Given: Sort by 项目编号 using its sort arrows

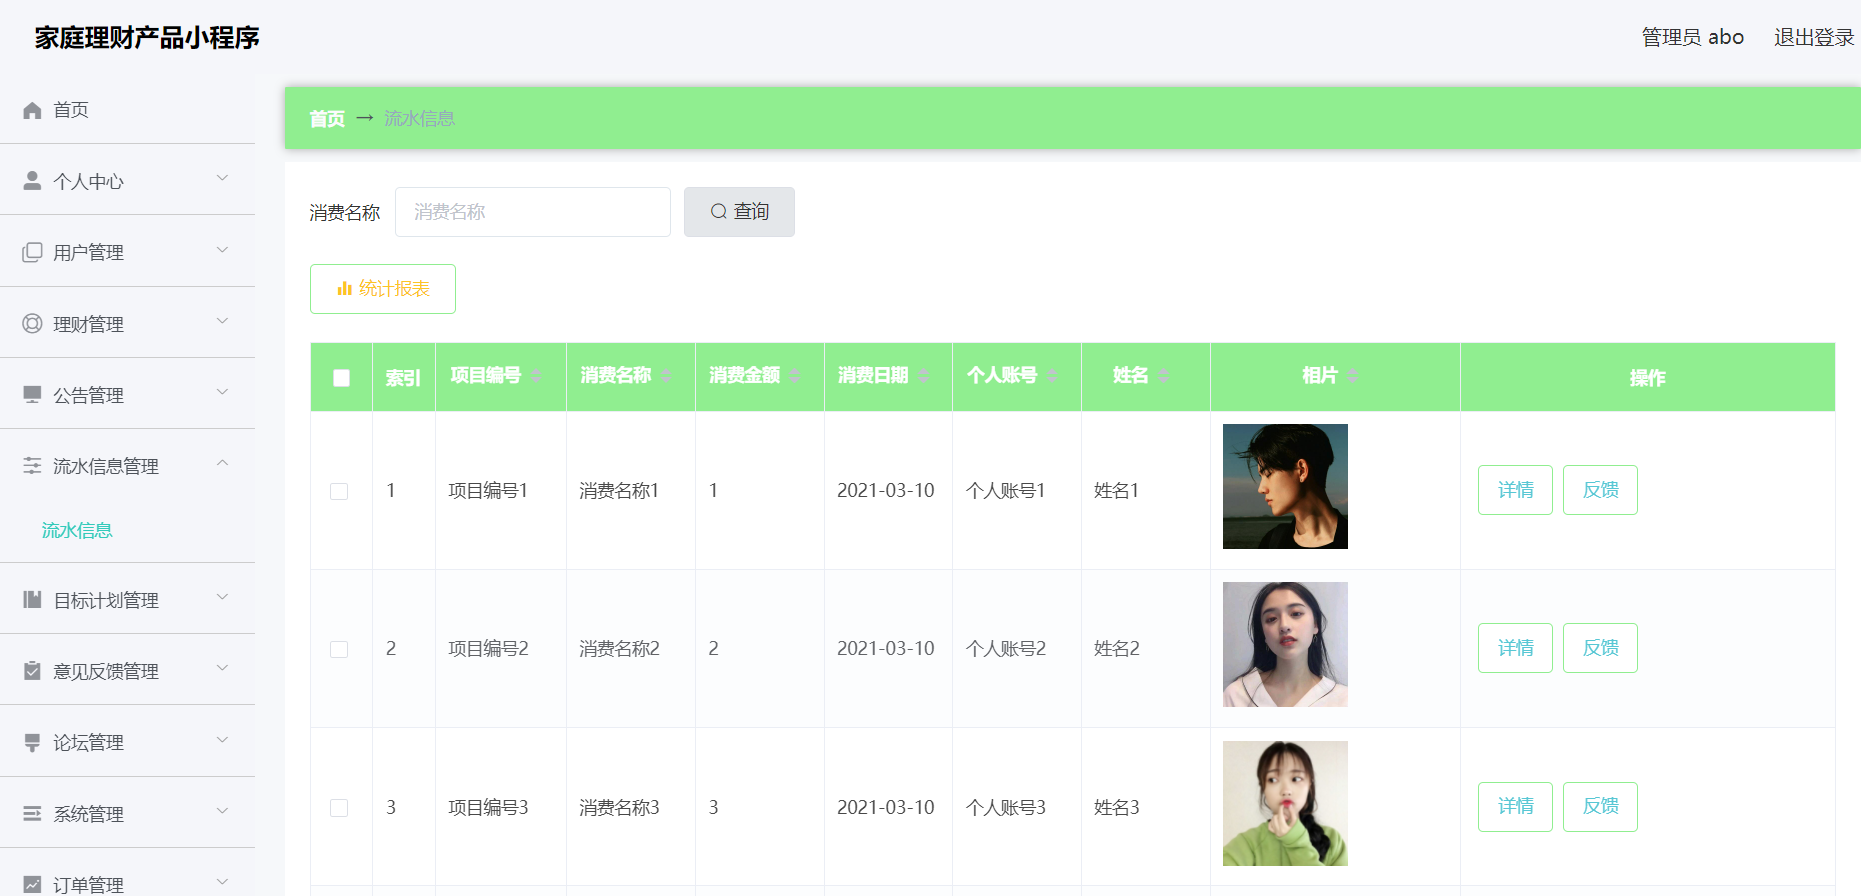Looking at the screenshot, I should click(x=536, y=376).
